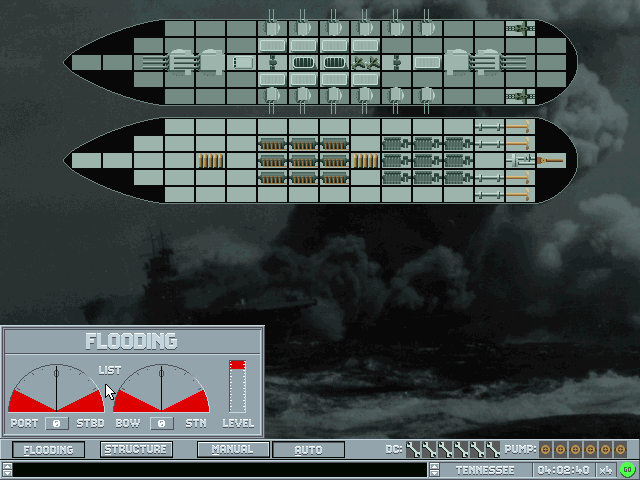Pick the fourth PUMP icon
Viewport: 640px width, 480px height.
590,449
